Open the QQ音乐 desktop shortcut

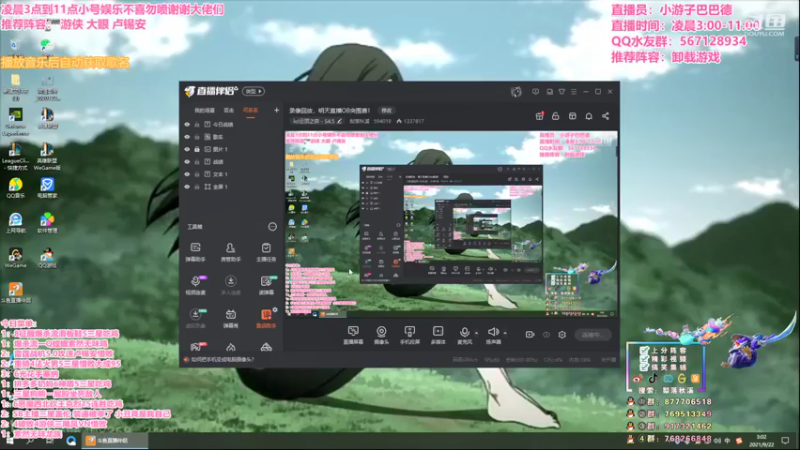point(16,188)
